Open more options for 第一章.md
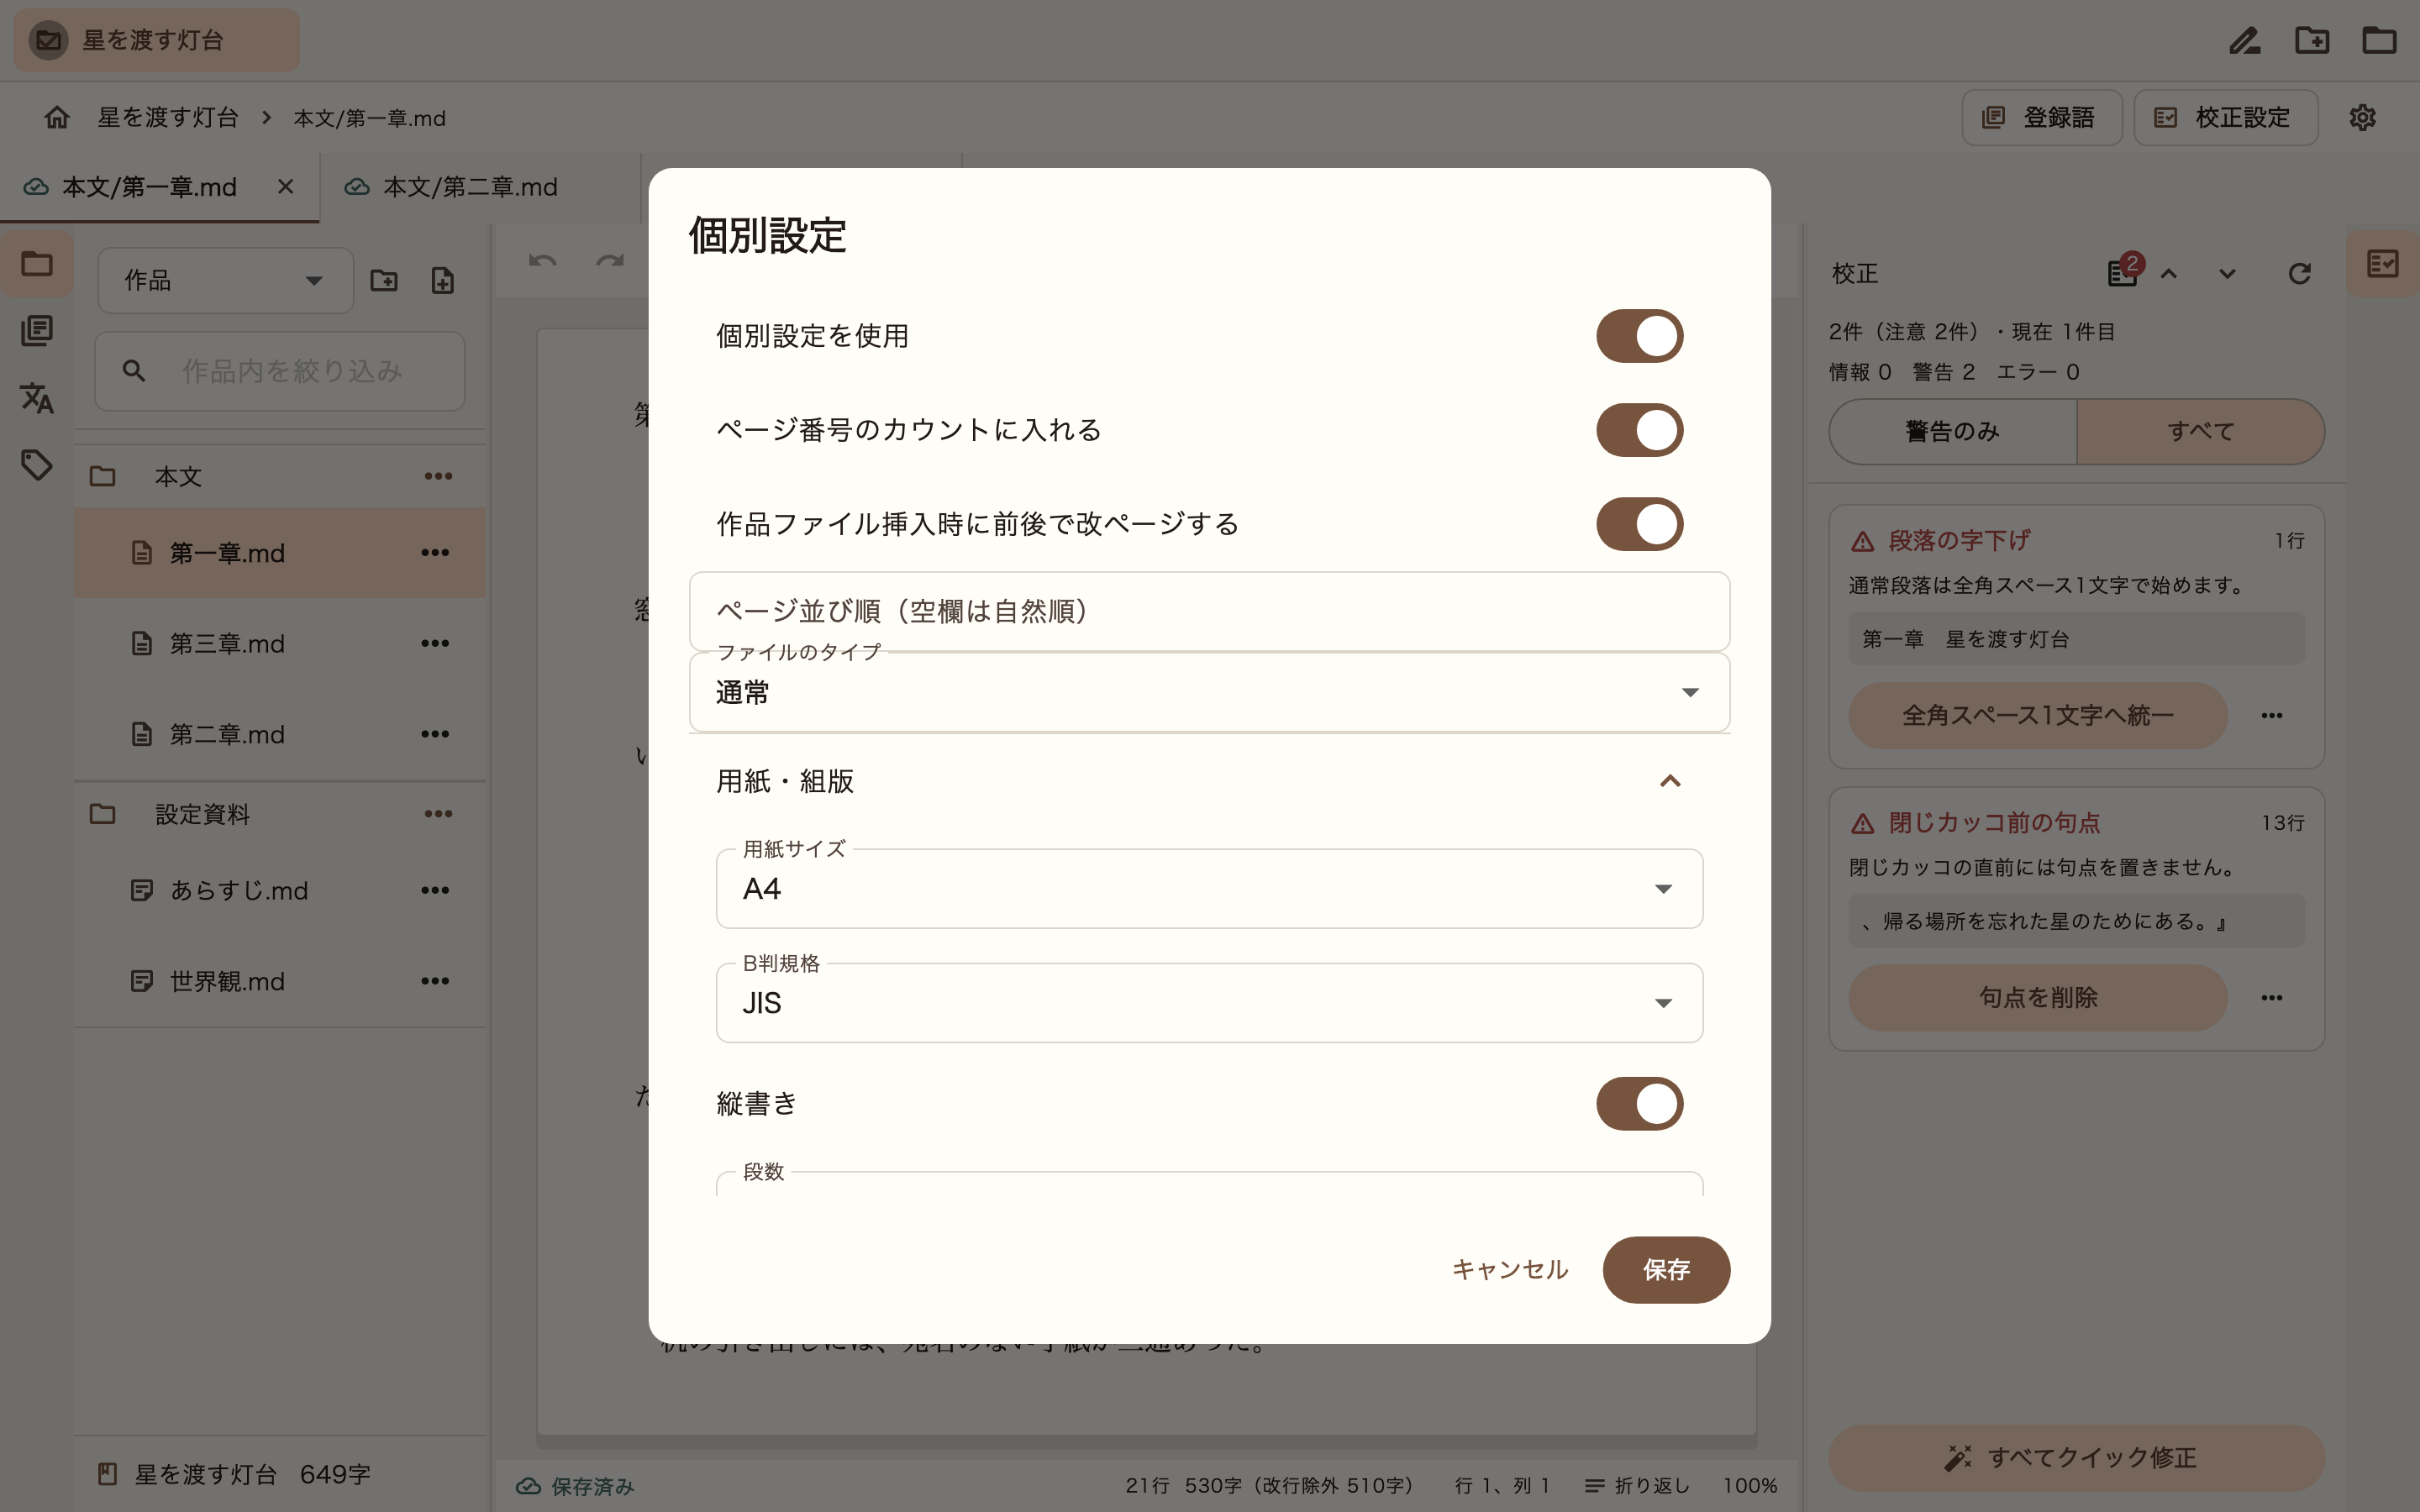 tap(435, 553)
